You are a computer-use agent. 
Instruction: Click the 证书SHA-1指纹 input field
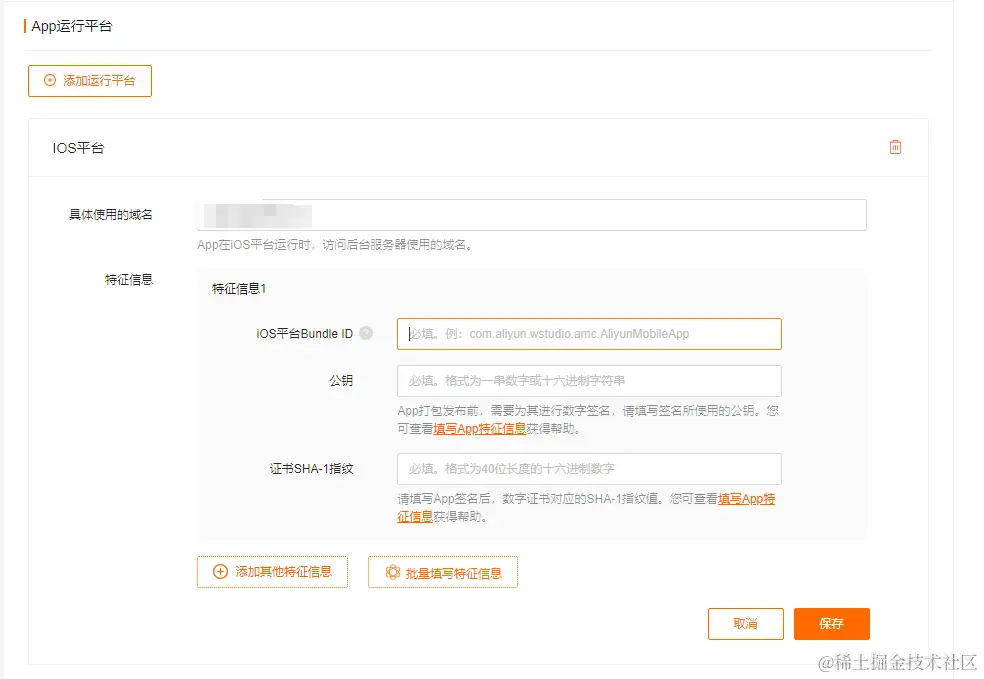click(x=589, y=469)
